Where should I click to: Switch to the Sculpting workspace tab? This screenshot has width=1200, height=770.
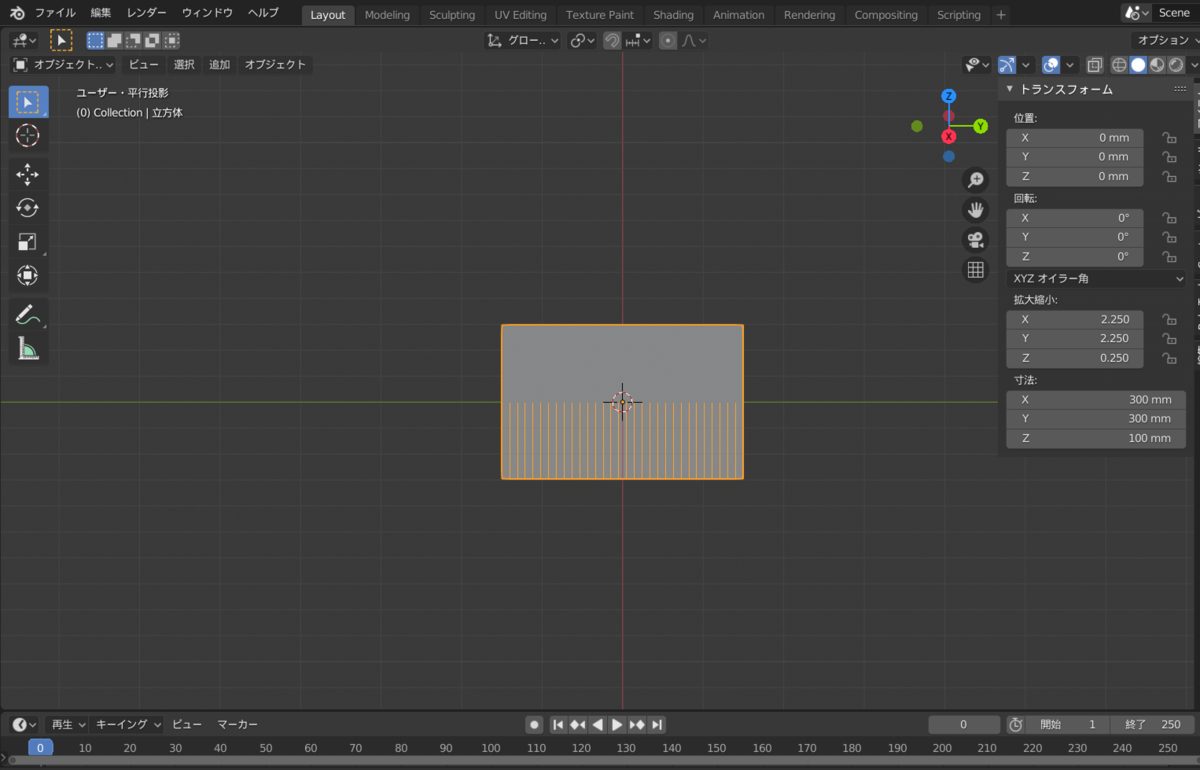[x=452, y=15]
